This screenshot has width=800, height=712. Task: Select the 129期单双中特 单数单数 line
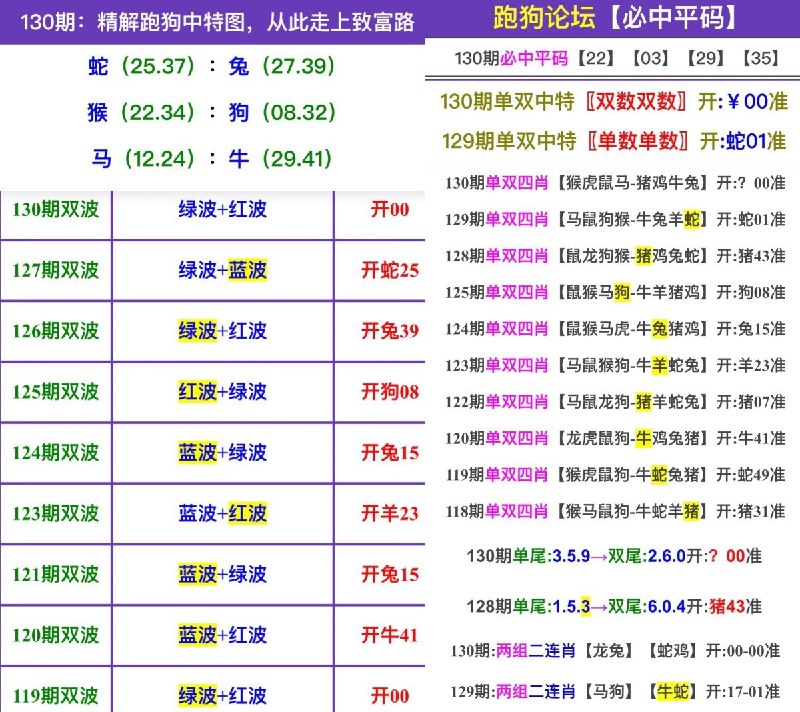click(x=614, y=142)
